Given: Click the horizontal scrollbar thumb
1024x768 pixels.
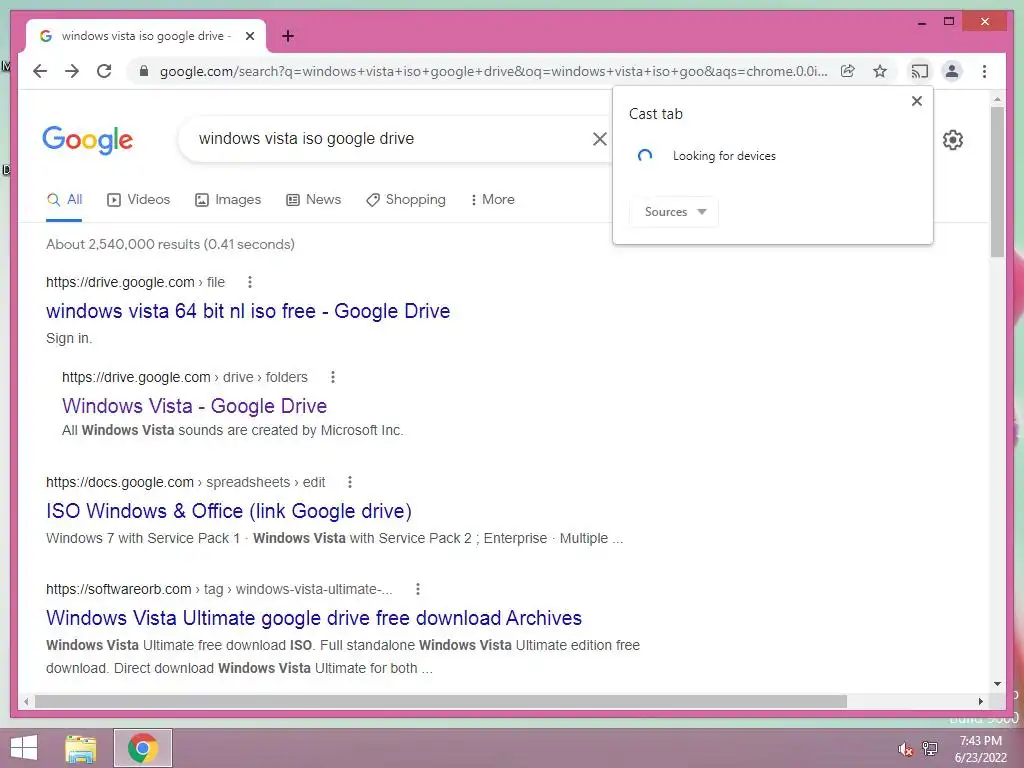Looking at the screenshot, I should tap(441, 701).
